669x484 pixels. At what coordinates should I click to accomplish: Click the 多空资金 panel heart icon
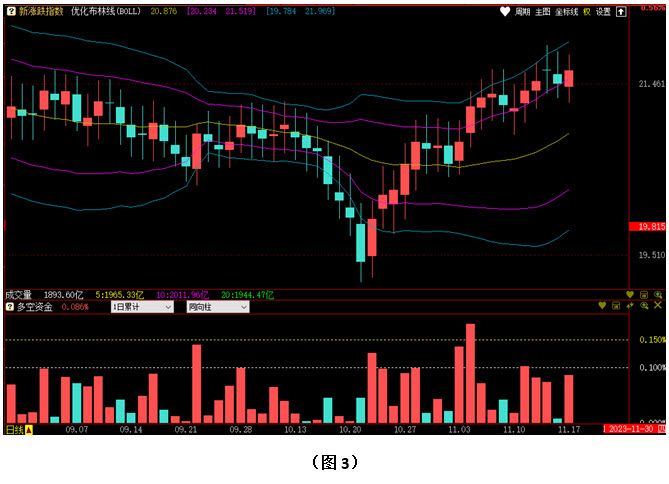pyautogui.click(x=602, y=306)
